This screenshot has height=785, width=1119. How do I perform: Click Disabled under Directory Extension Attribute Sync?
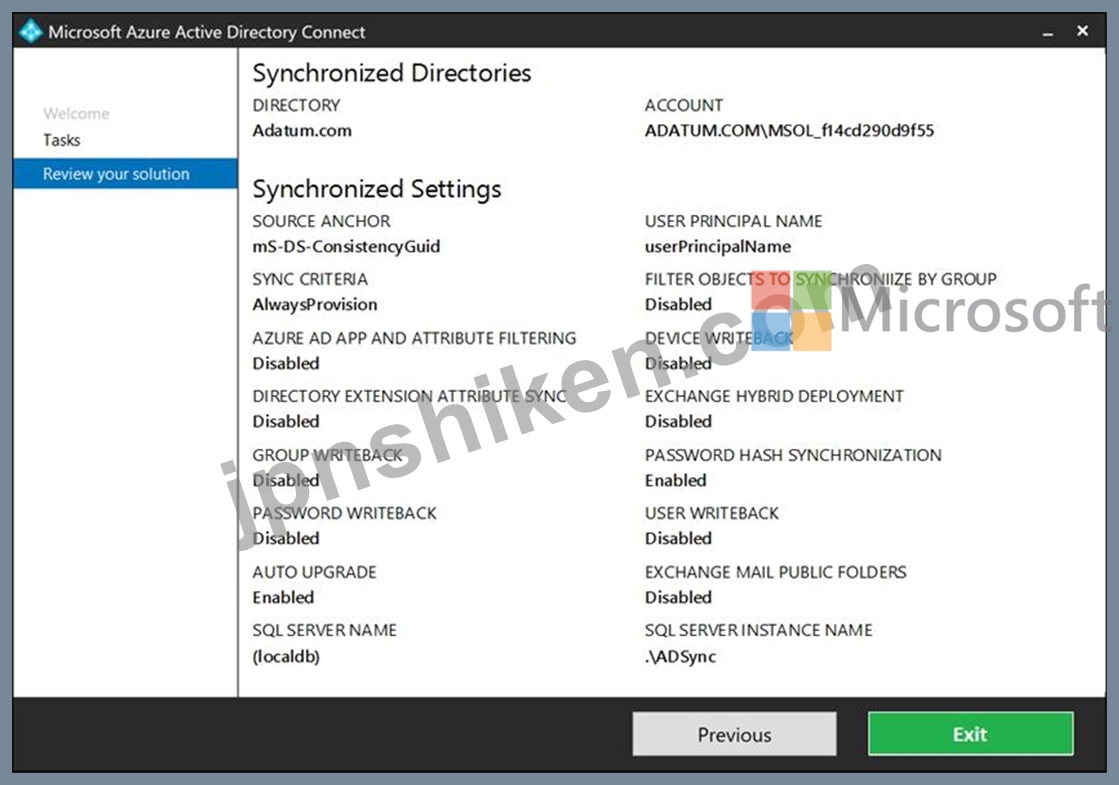(x=286, y=422)
